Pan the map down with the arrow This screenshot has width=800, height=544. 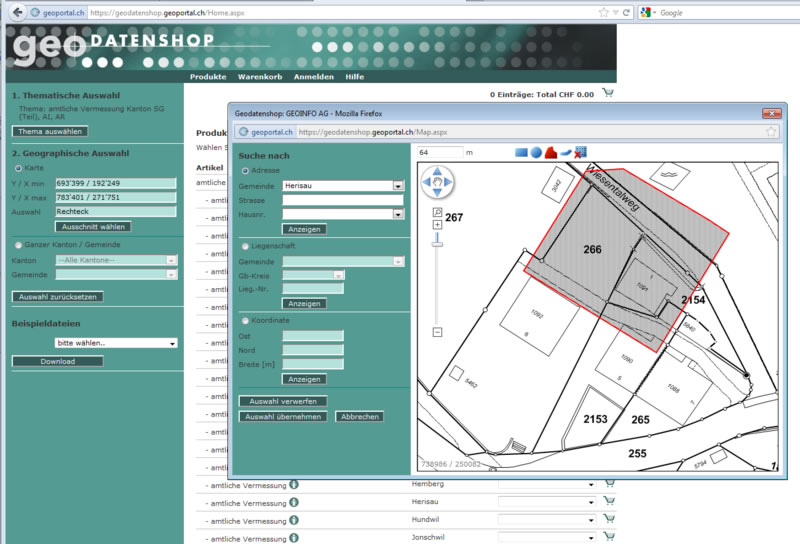coord(437,192)
